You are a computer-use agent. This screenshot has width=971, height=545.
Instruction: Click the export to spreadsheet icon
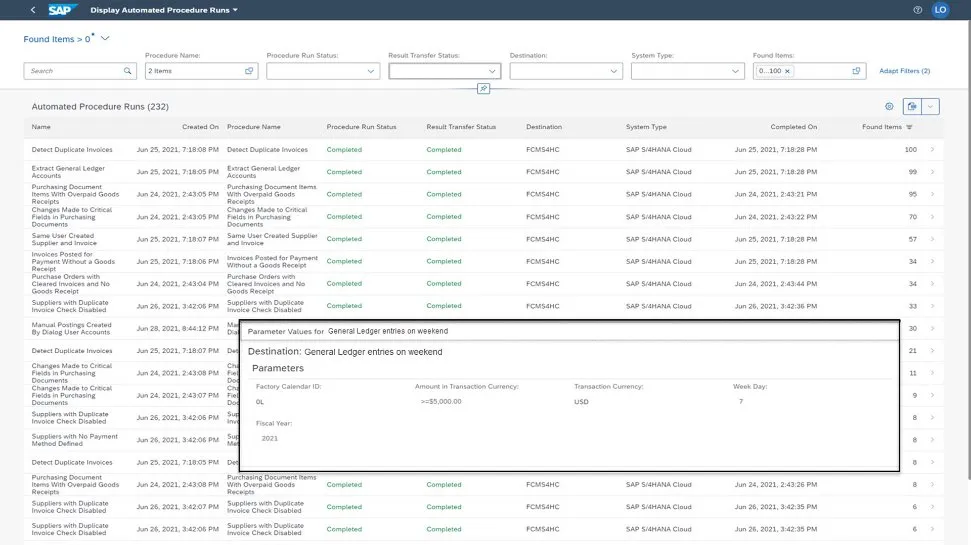coord(911,106)
